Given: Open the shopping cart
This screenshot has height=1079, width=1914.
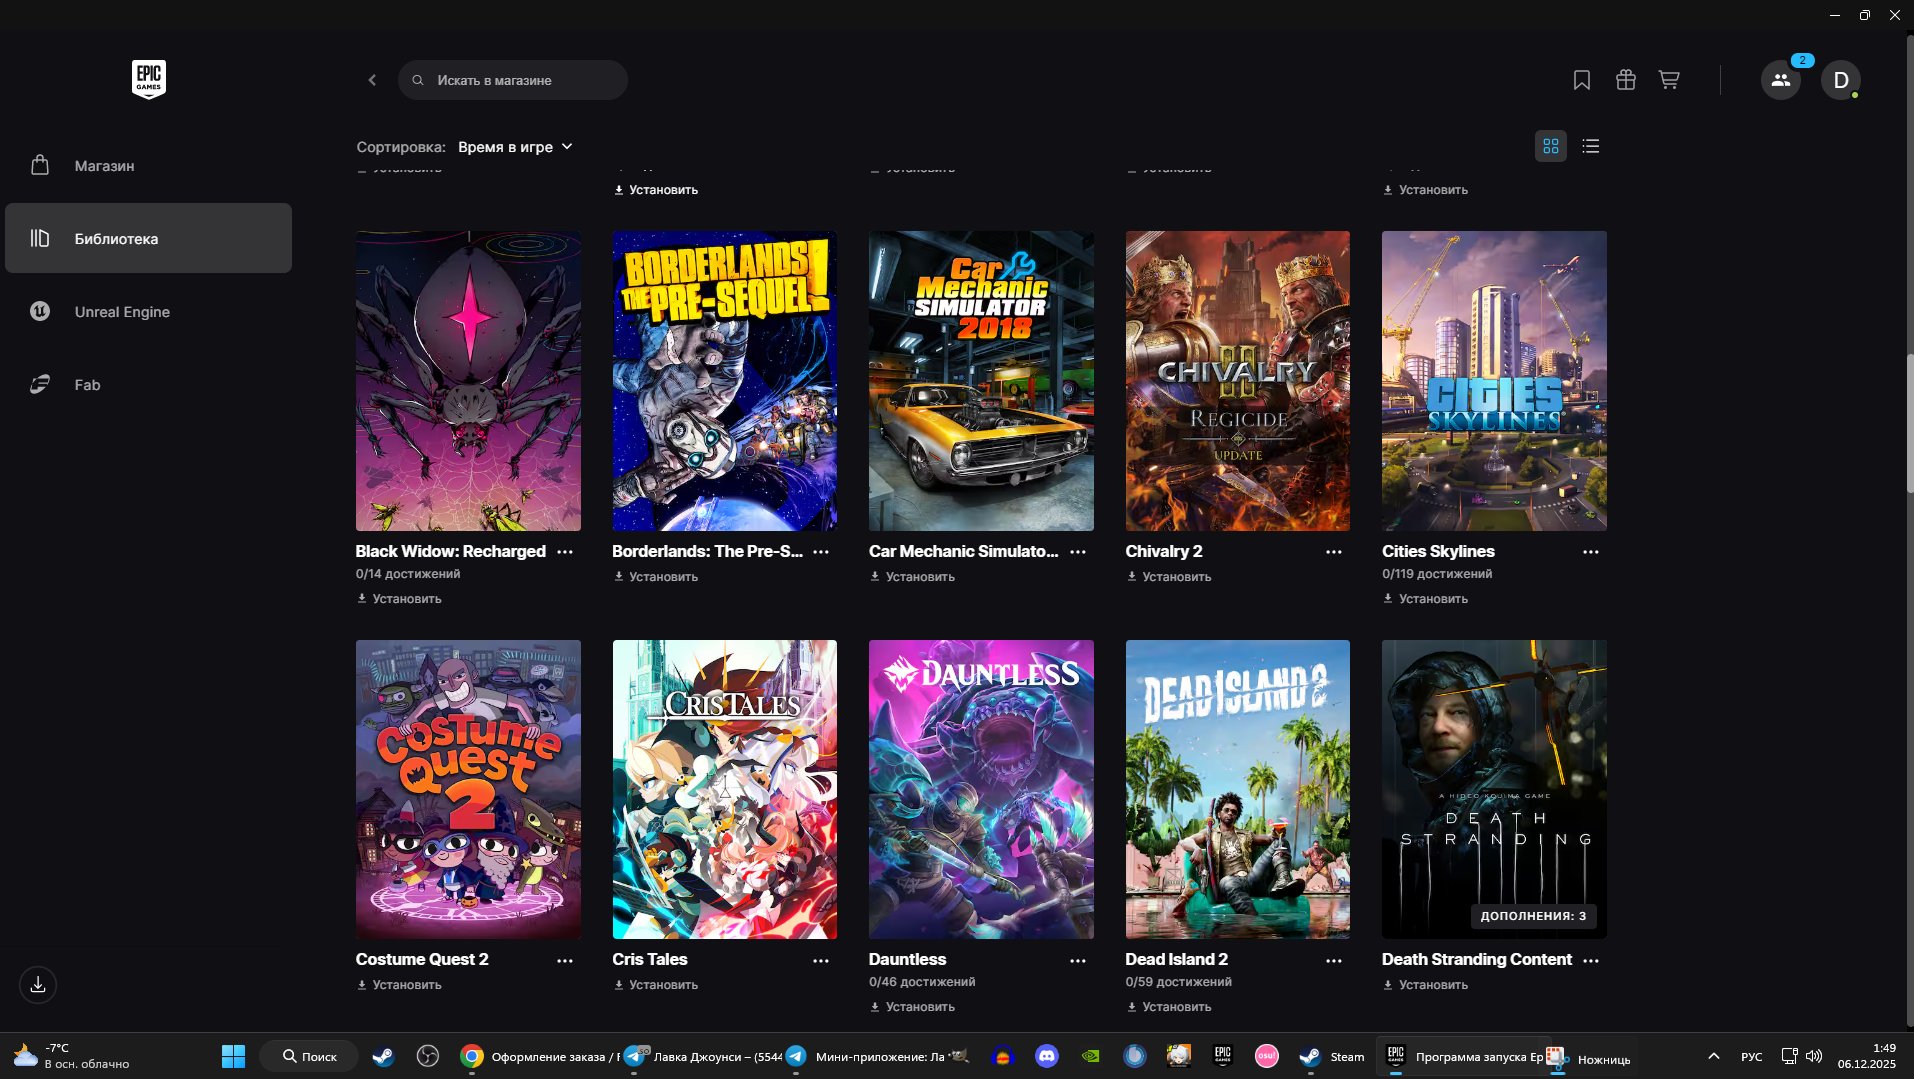Looking at the screenshot, I should tap(1668, 80).
